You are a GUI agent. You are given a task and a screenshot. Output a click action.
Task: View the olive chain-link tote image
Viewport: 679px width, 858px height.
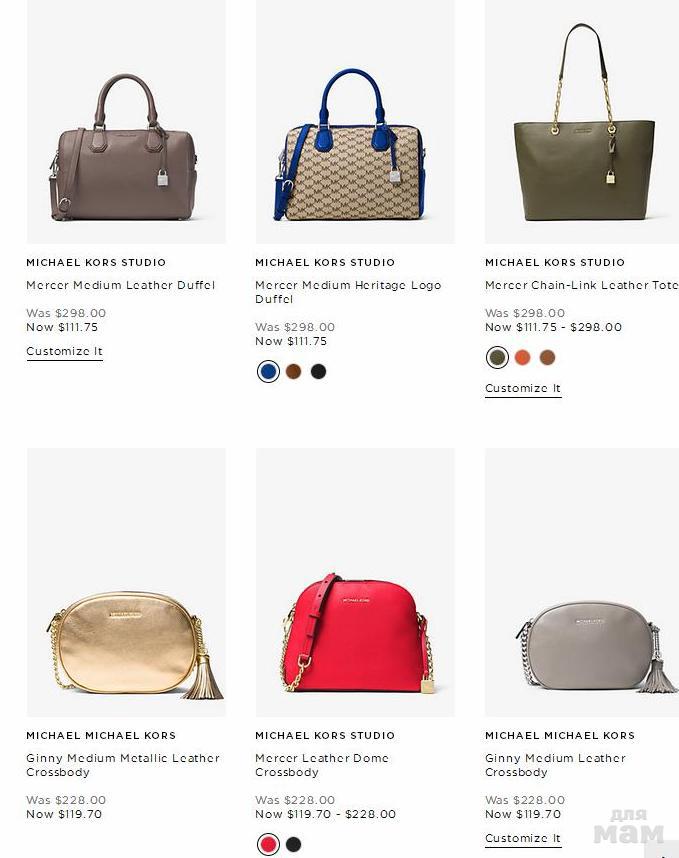tap(582, 121)
